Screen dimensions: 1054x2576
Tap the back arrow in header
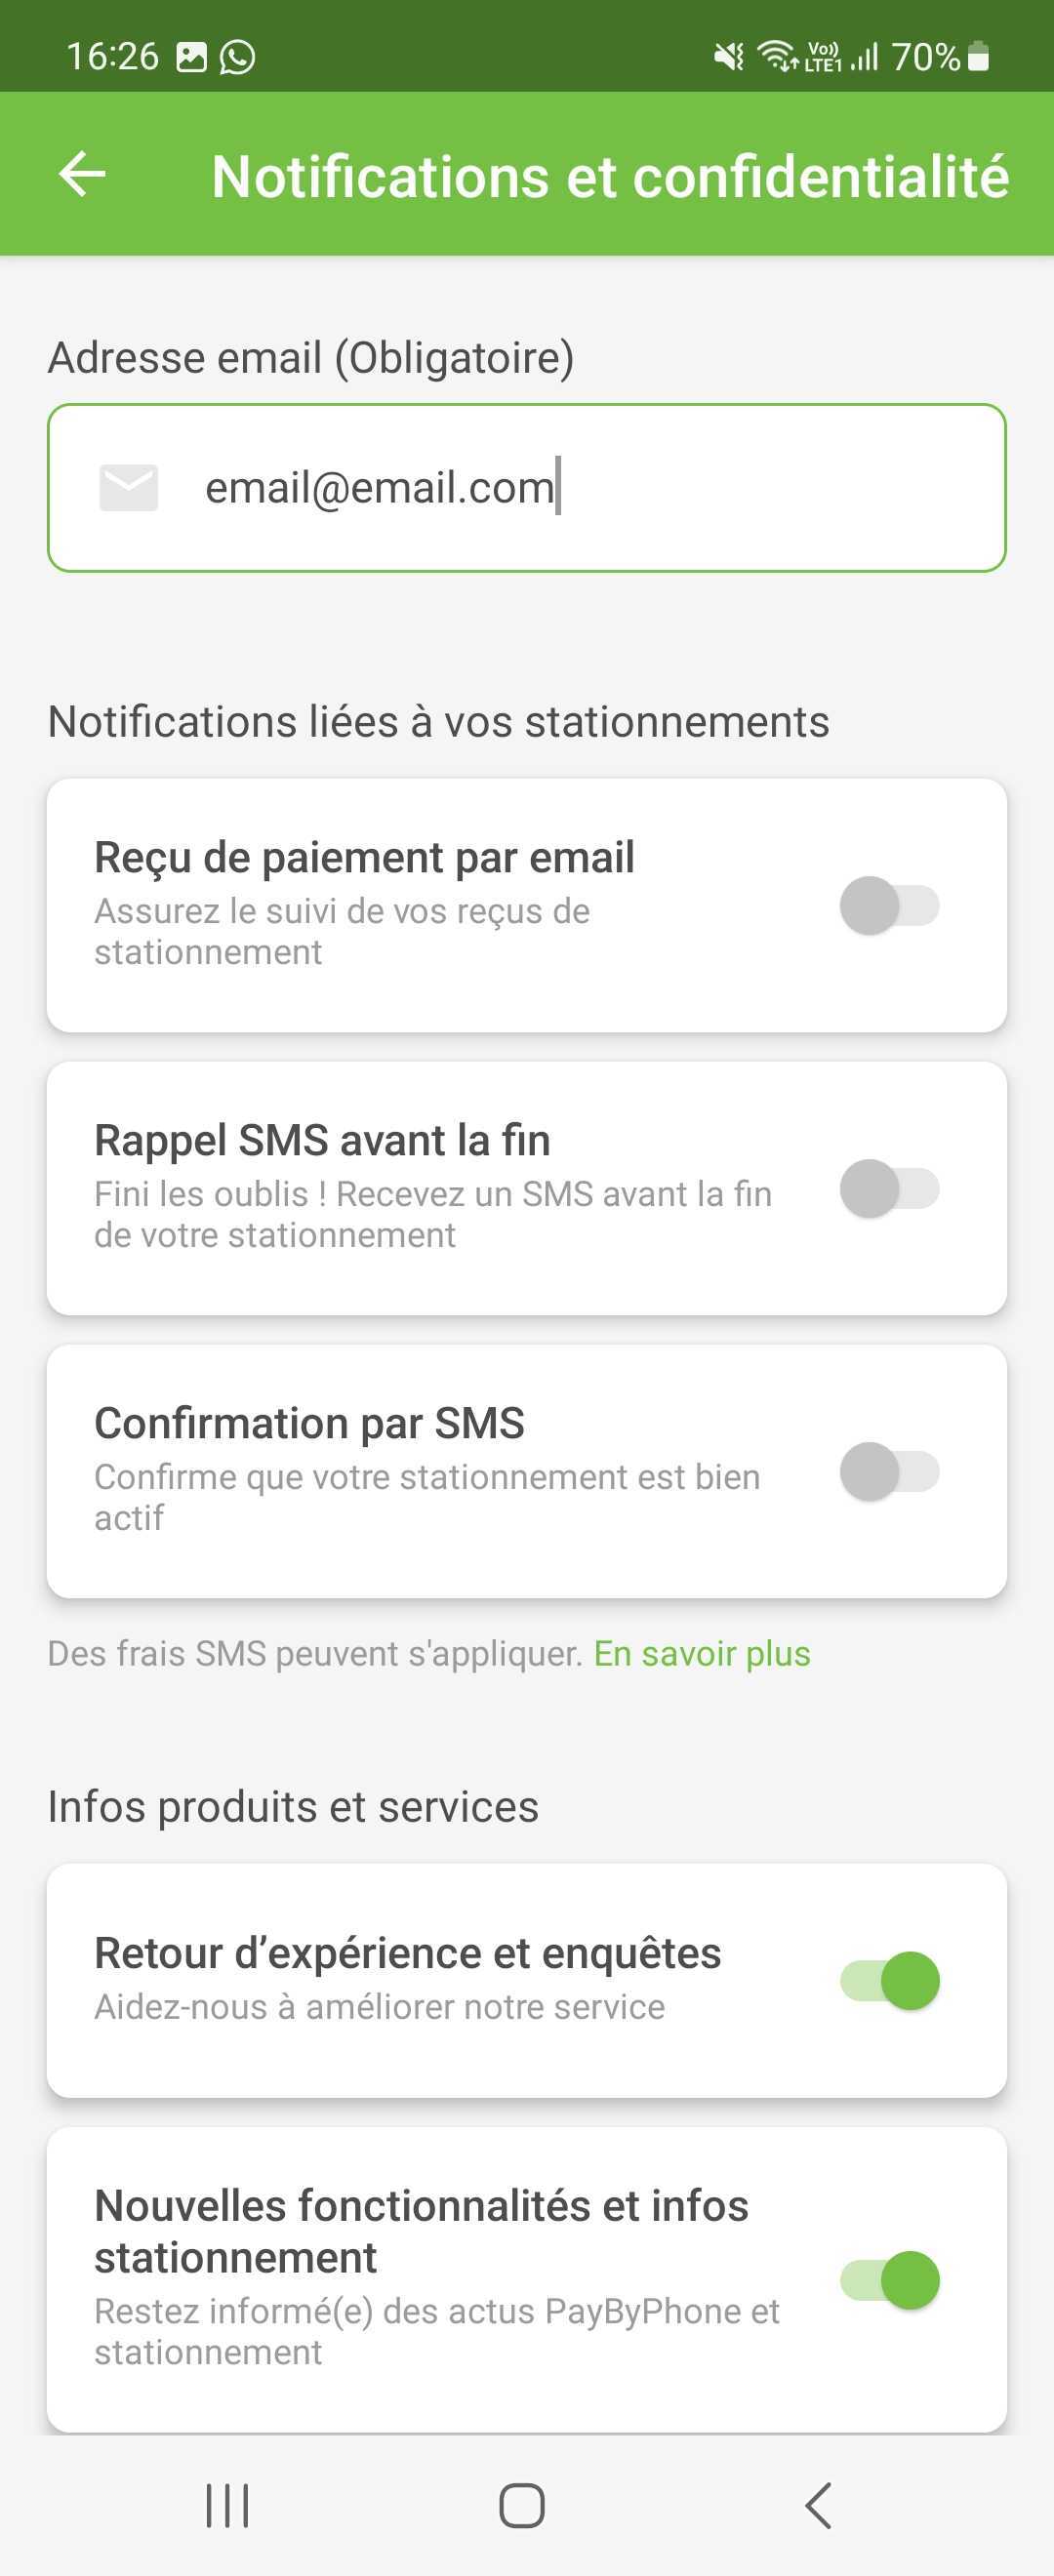pyautogui.click(x=82, y=174)
